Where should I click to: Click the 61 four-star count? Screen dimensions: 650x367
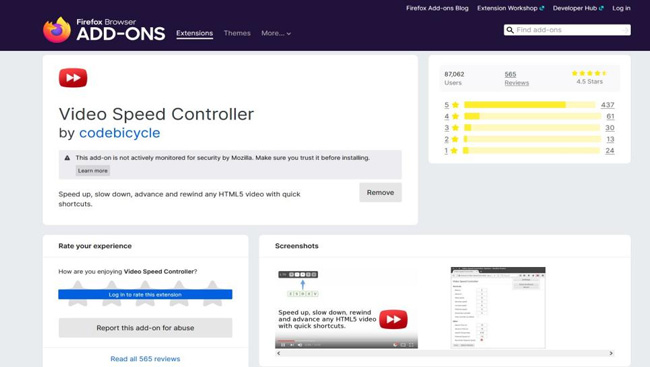[610, 116]
